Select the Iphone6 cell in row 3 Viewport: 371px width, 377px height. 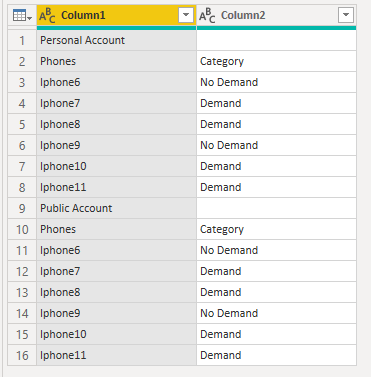tap(116, 82)
